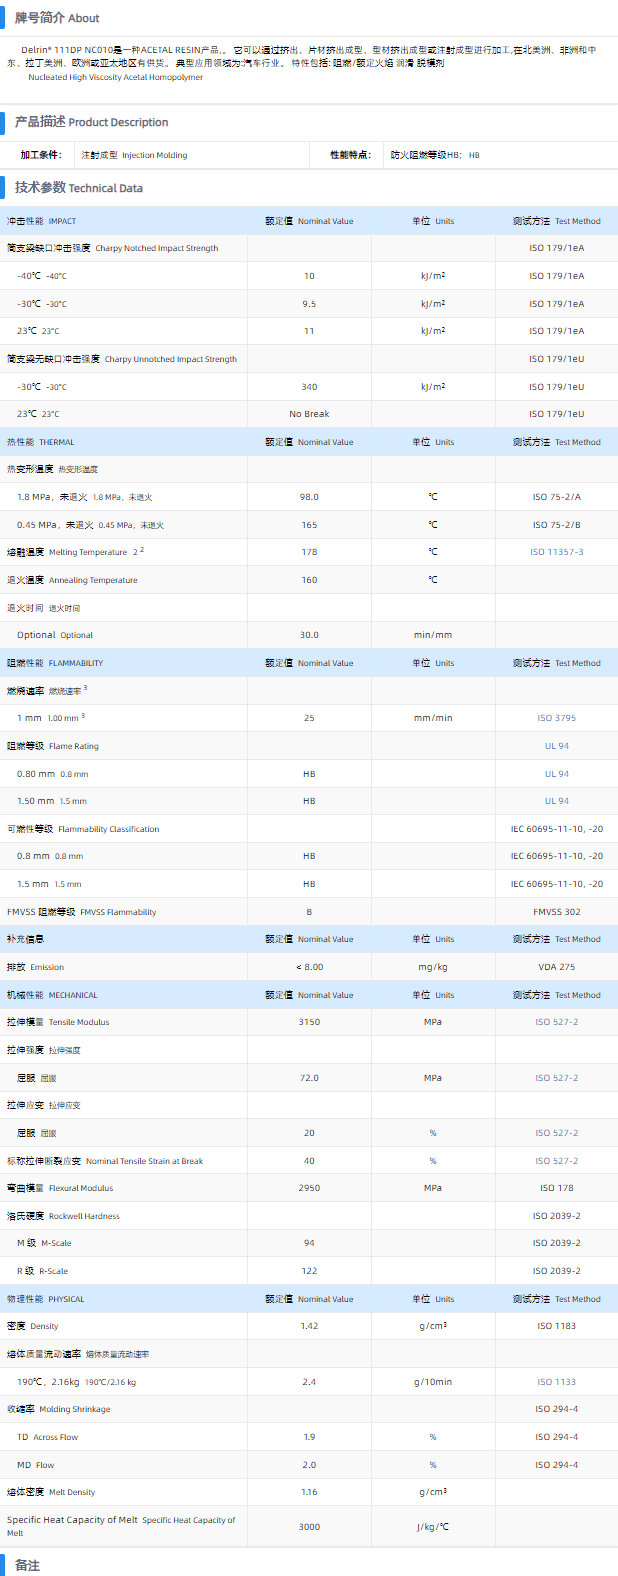The width and height of the screenshot is (618, 1576).
Task: Open ISO 527-2 link for Nominal Tensile Strain
Action: [556, 1161]
